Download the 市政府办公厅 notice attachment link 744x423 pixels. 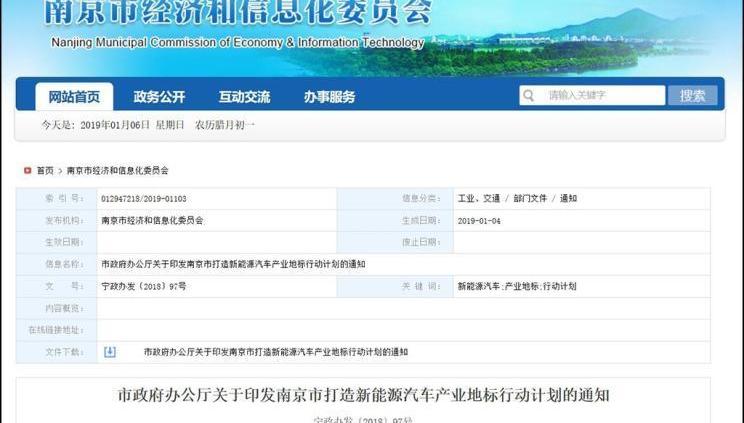click(x=275, y=352)
